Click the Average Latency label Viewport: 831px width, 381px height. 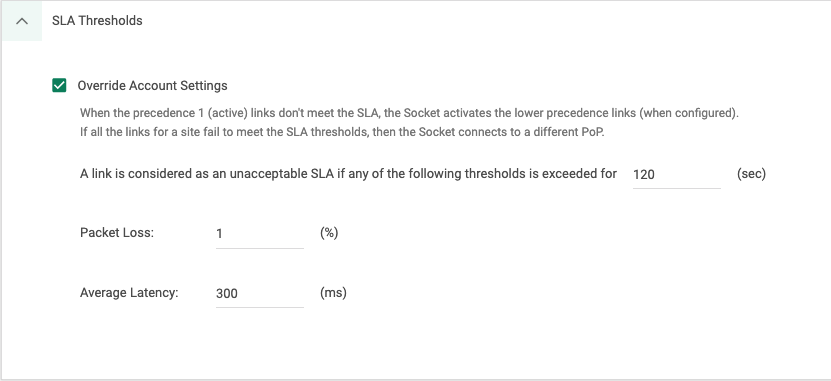click(x=129, y=293)
